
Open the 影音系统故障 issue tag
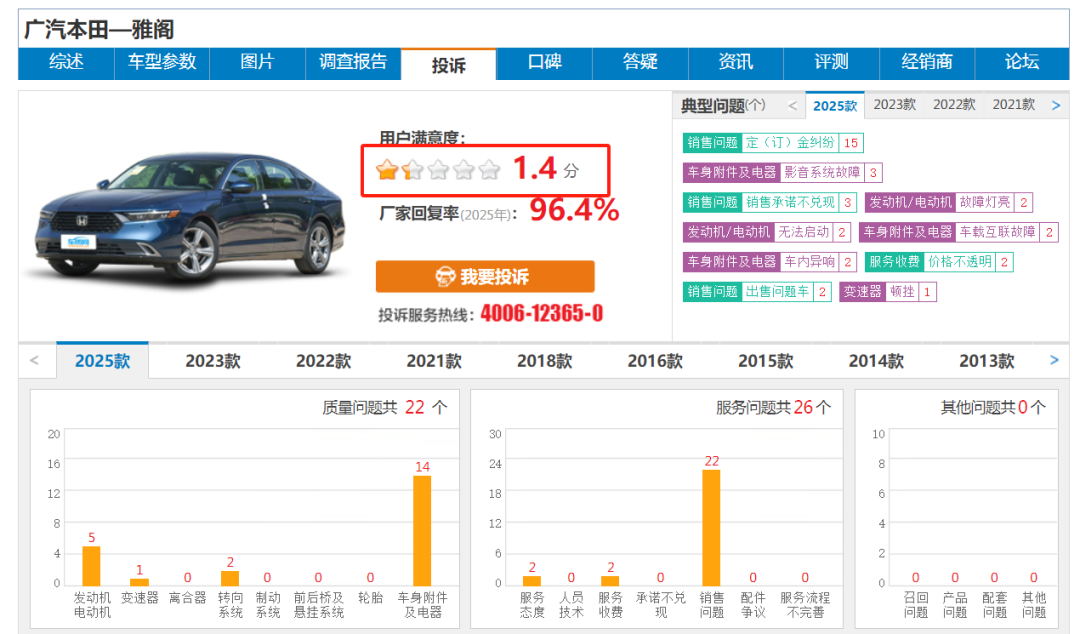782,172
